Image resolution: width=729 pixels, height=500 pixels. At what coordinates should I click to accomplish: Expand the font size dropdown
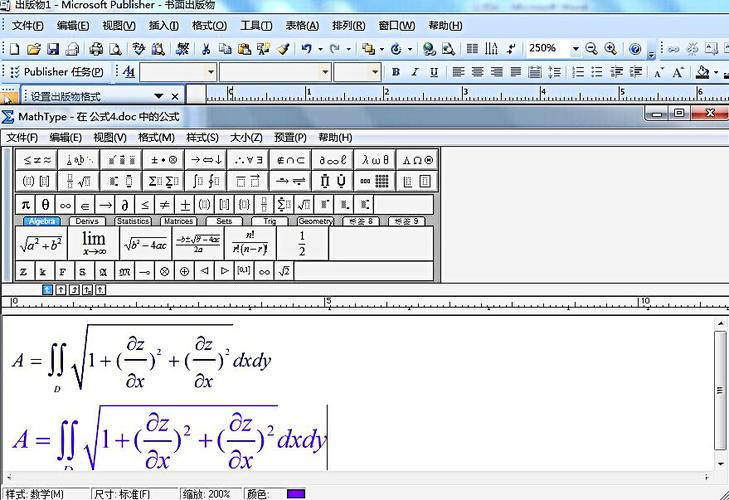(375, 72)
